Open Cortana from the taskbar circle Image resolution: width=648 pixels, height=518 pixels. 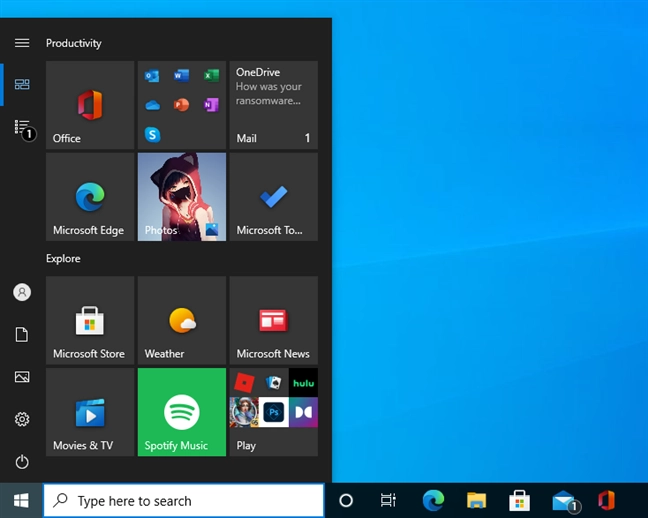pos(346,501)
